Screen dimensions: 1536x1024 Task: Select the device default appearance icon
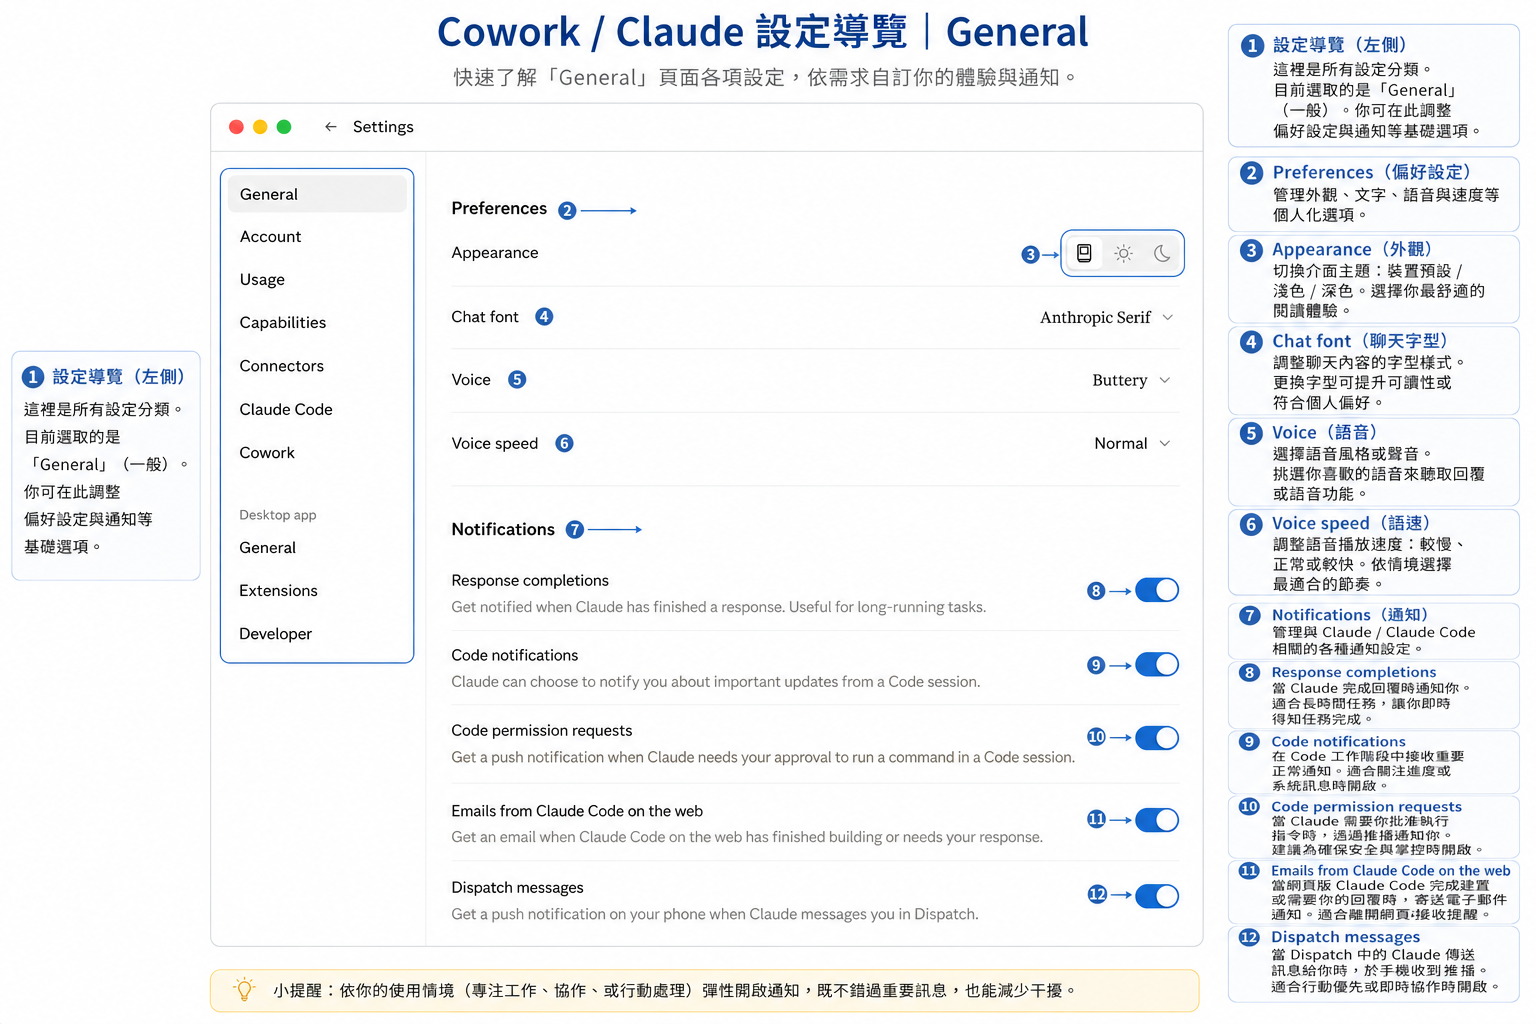[1084, 253]
